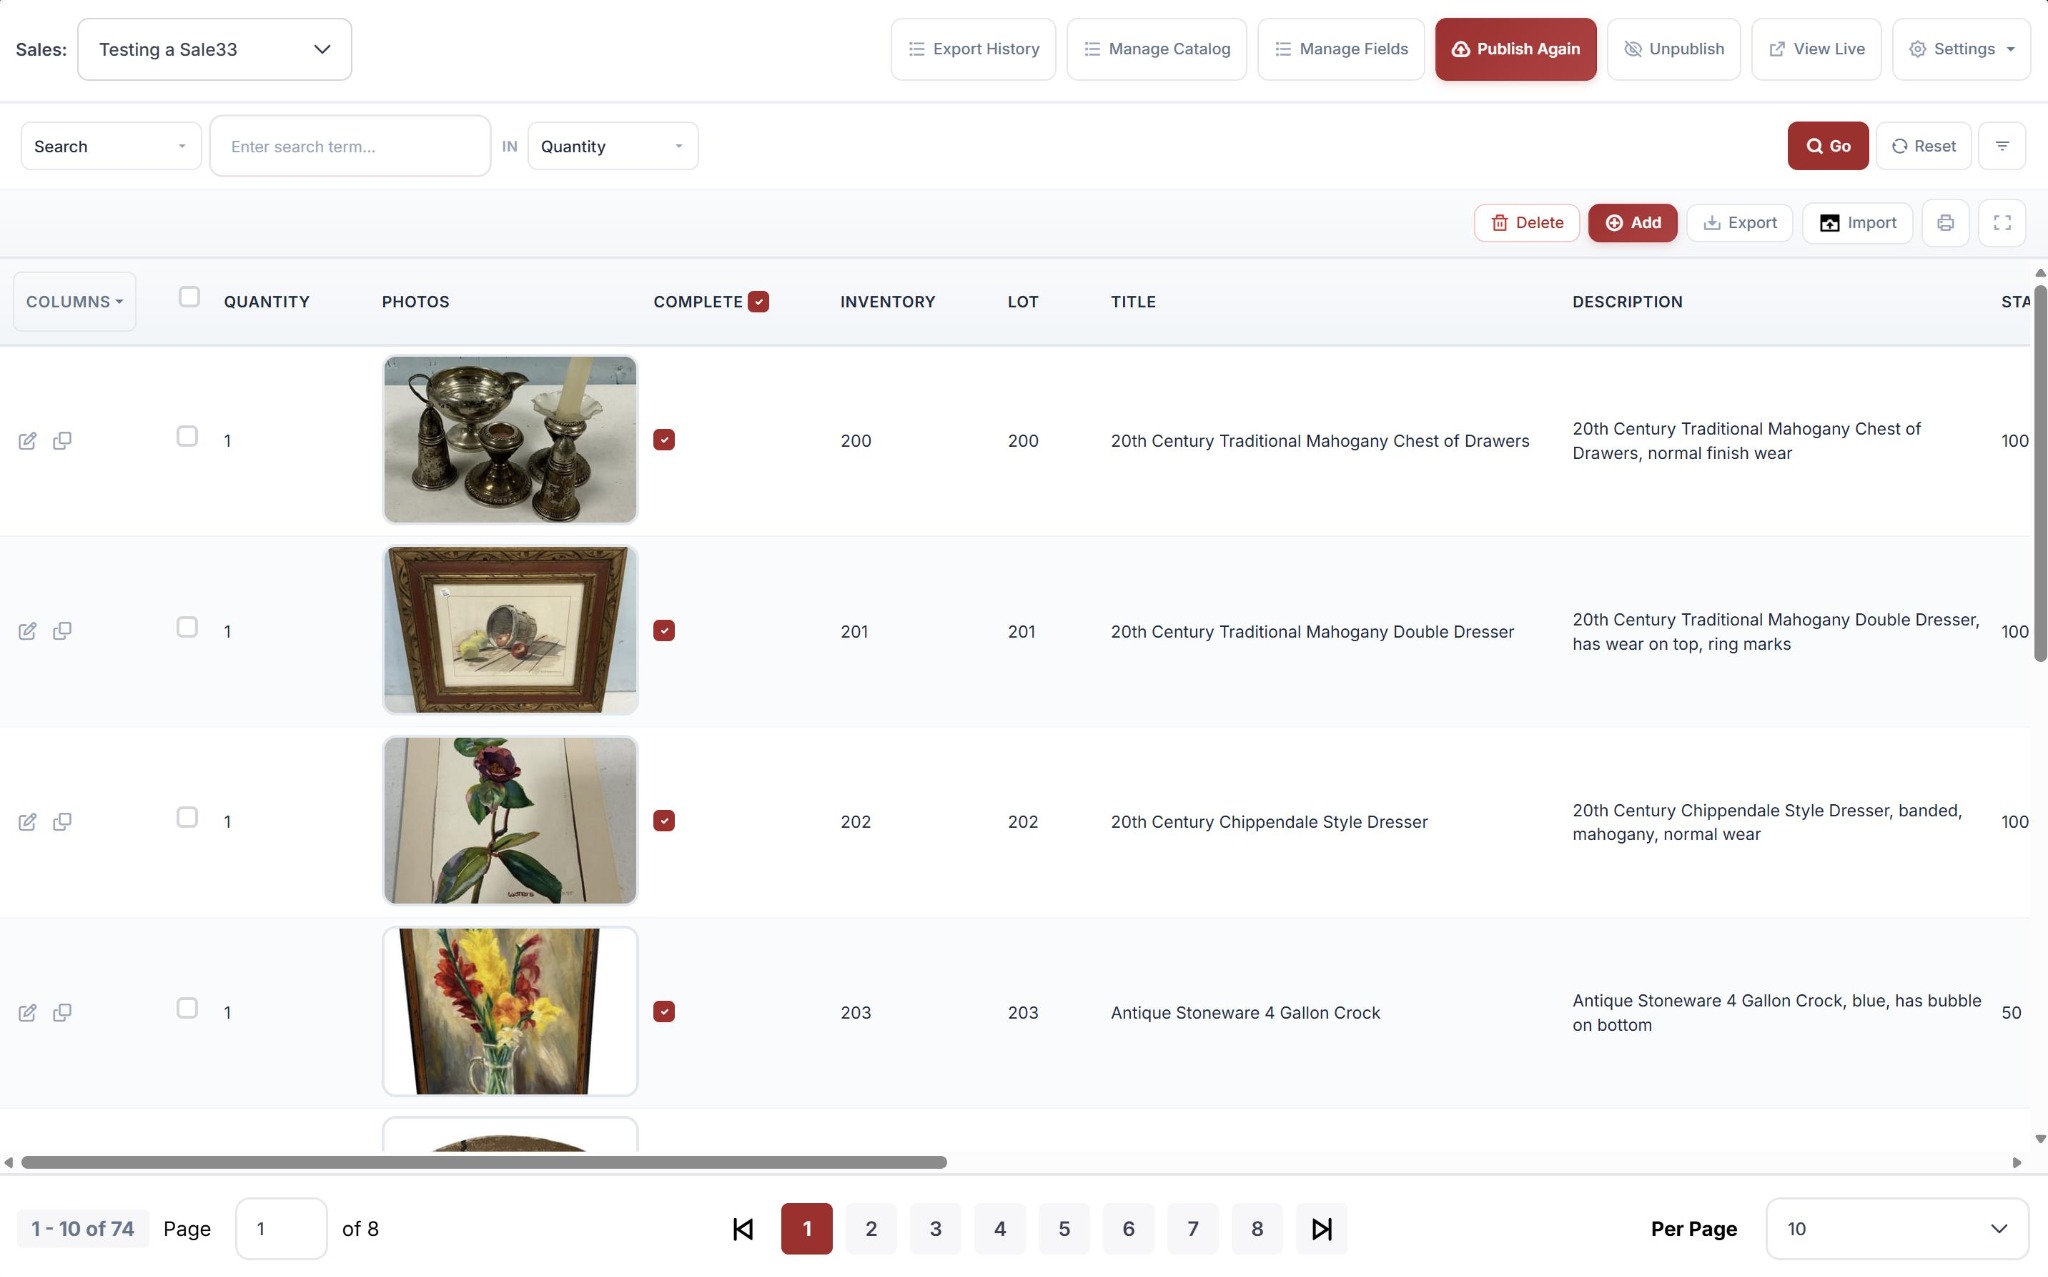Expand the Columns dropdown

tap(74, 302)
